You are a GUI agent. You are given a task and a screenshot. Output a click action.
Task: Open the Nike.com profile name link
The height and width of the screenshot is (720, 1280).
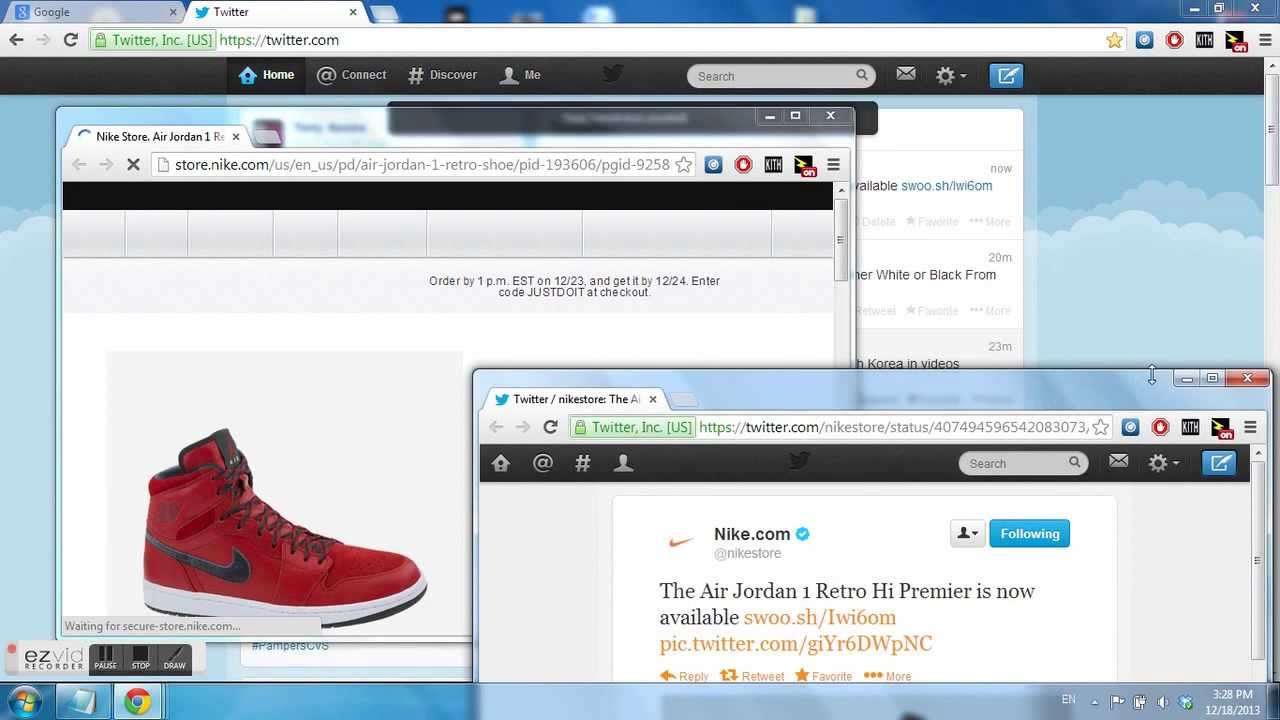[752, 534]
